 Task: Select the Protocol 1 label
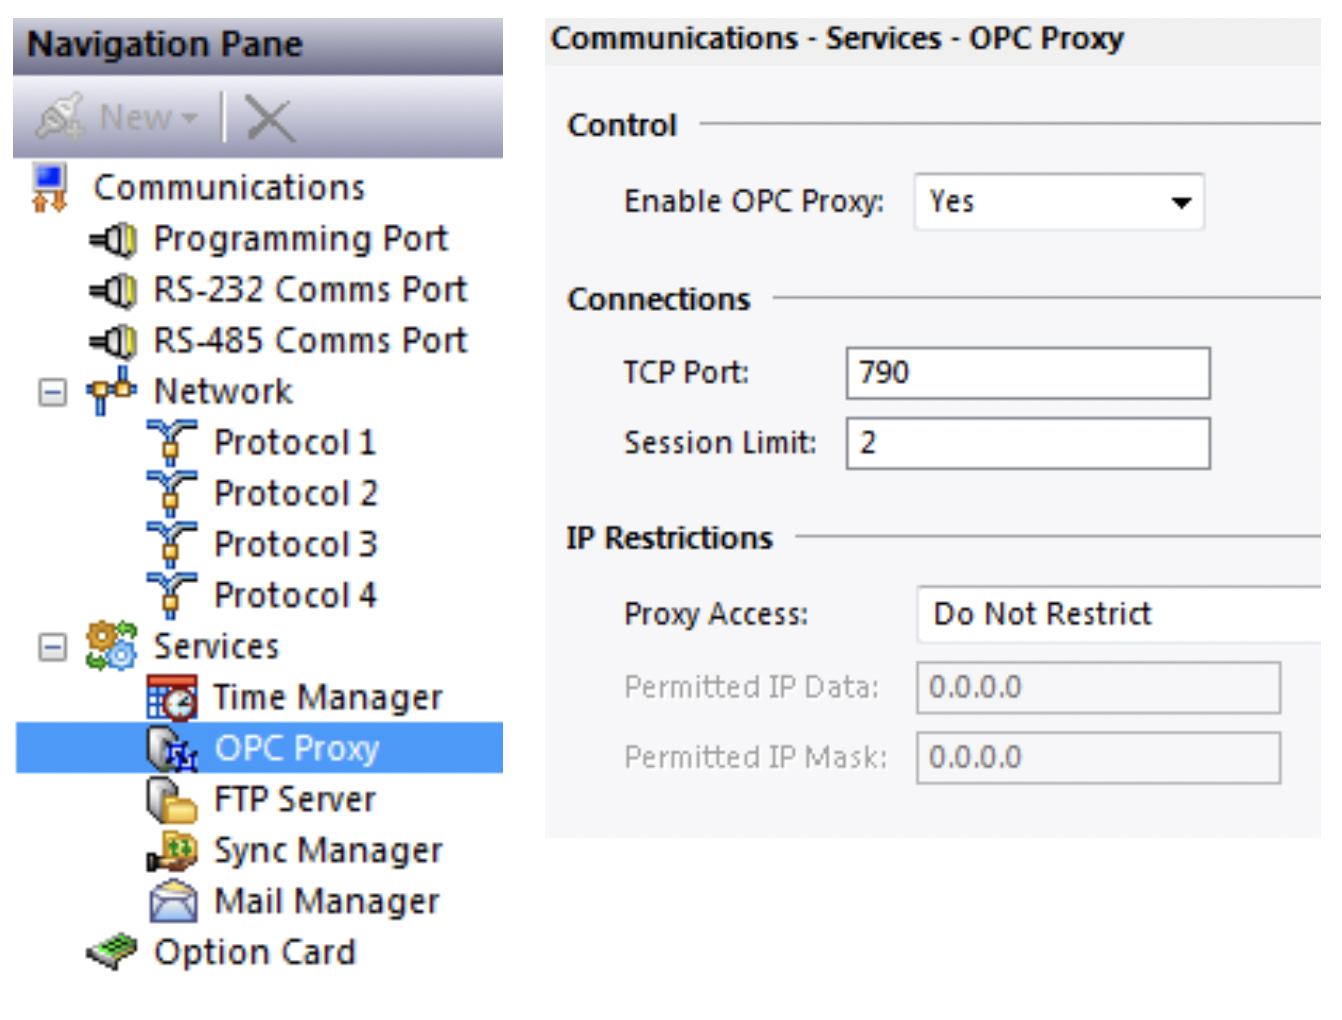coord(294,443)
